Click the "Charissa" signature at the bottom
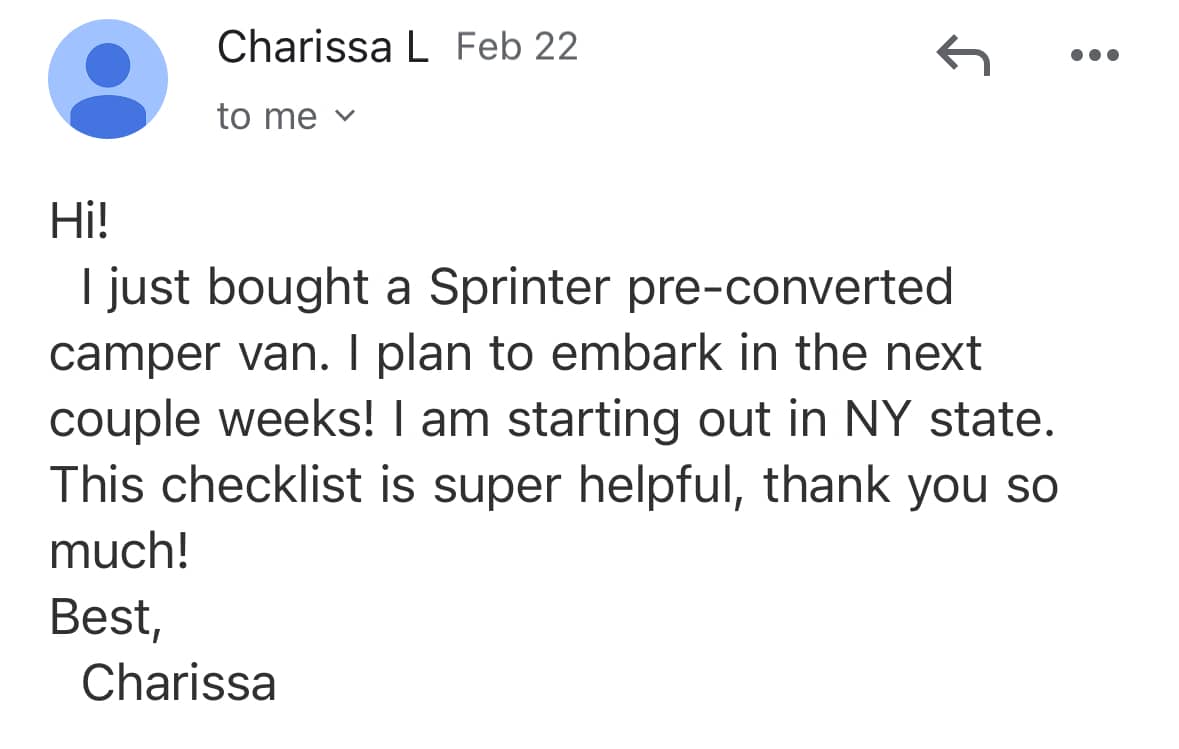This screenshot has height=749, width=1179. click(x=178, y=683)
